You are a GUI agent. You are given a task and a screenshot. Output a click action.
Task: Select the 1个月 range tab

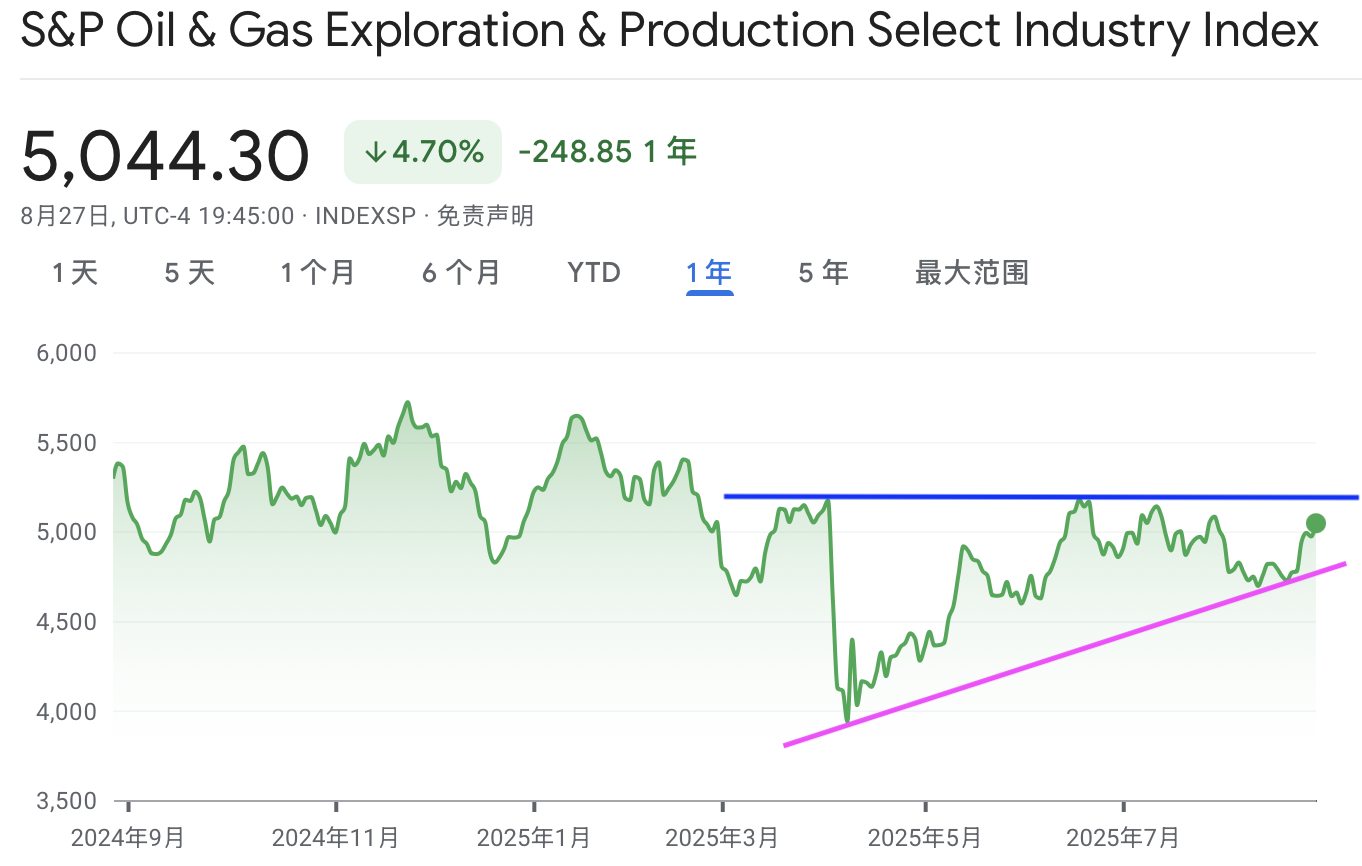318,272
